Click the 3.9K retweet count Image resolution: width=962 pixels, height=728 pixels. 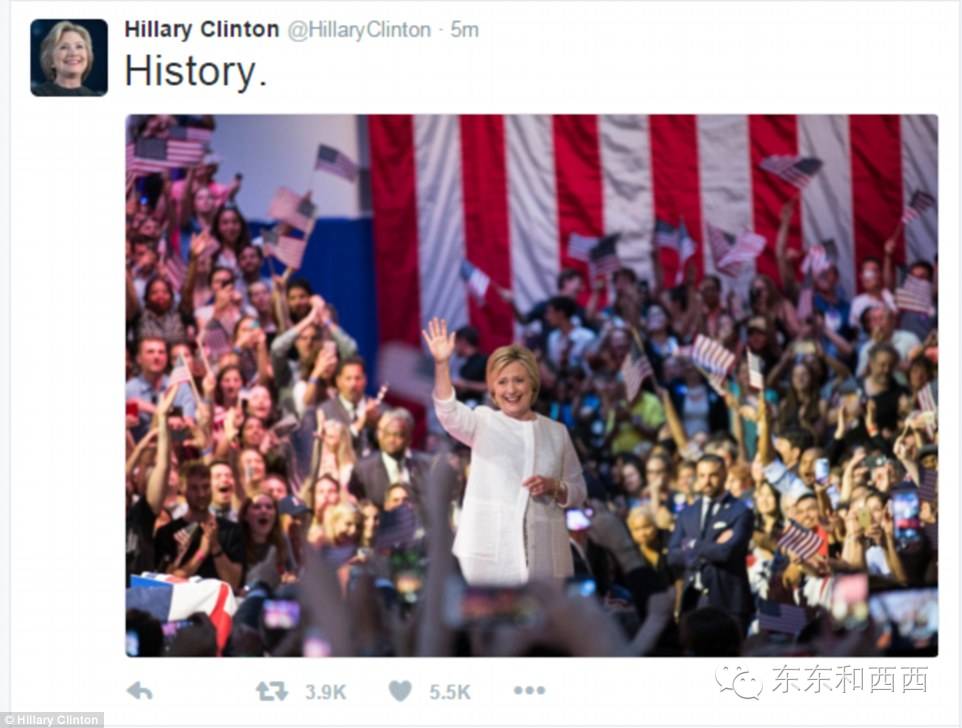point(326,692)
